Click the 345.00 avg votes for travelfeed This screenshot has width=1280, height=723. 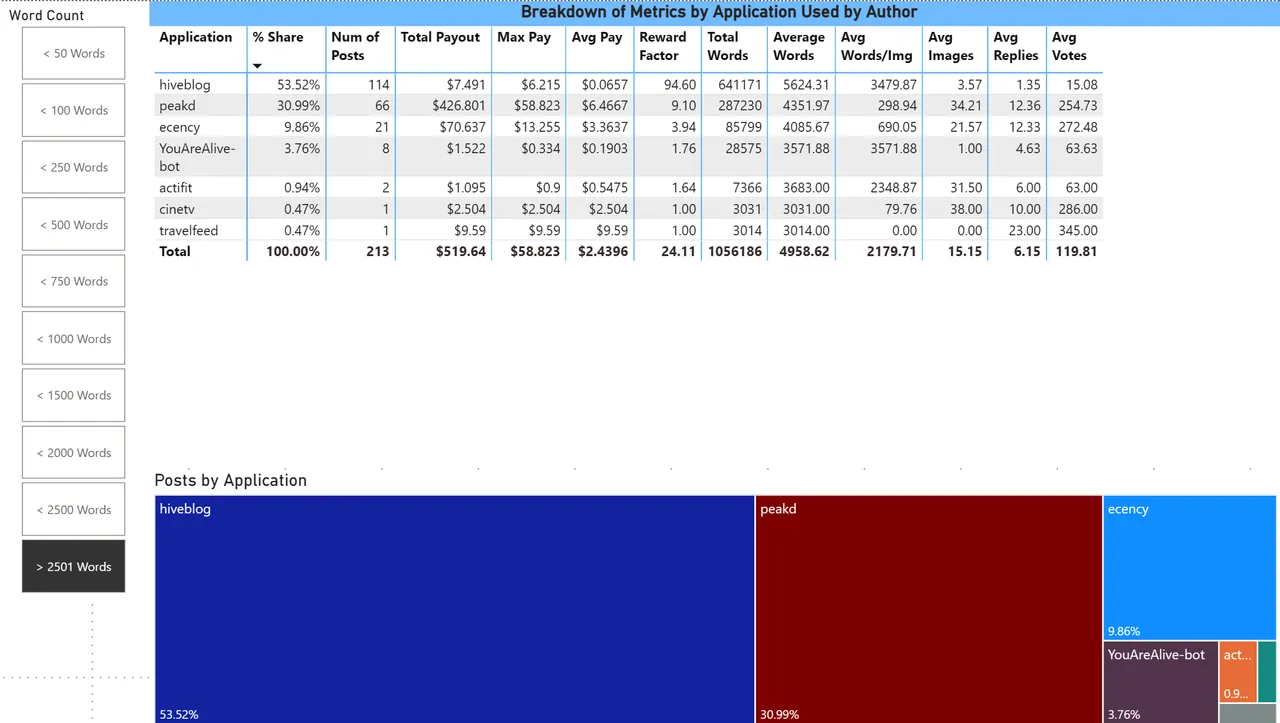pos(1077,230)
